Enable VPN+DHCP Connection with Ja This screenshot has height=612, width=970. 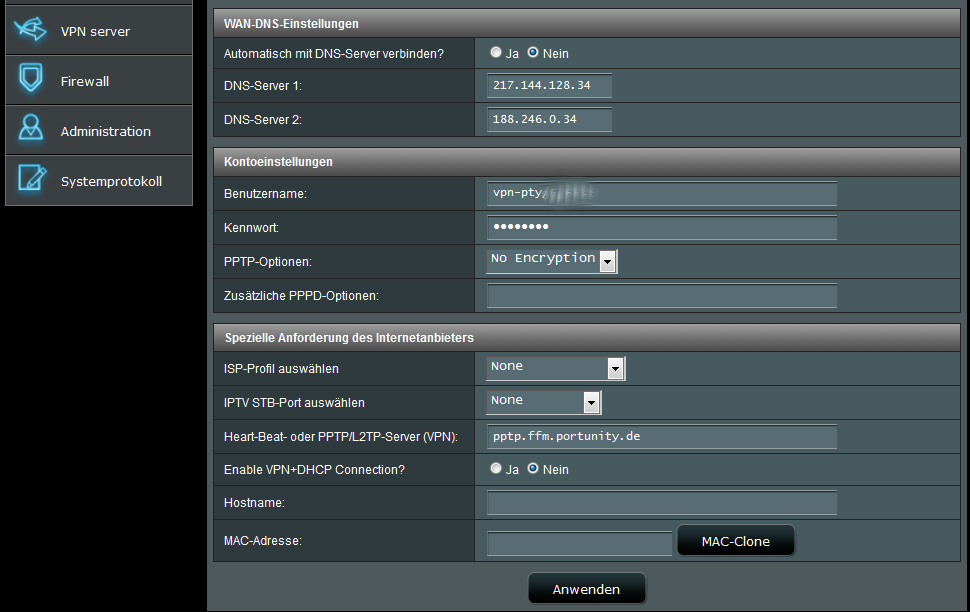tap(496, 468)
